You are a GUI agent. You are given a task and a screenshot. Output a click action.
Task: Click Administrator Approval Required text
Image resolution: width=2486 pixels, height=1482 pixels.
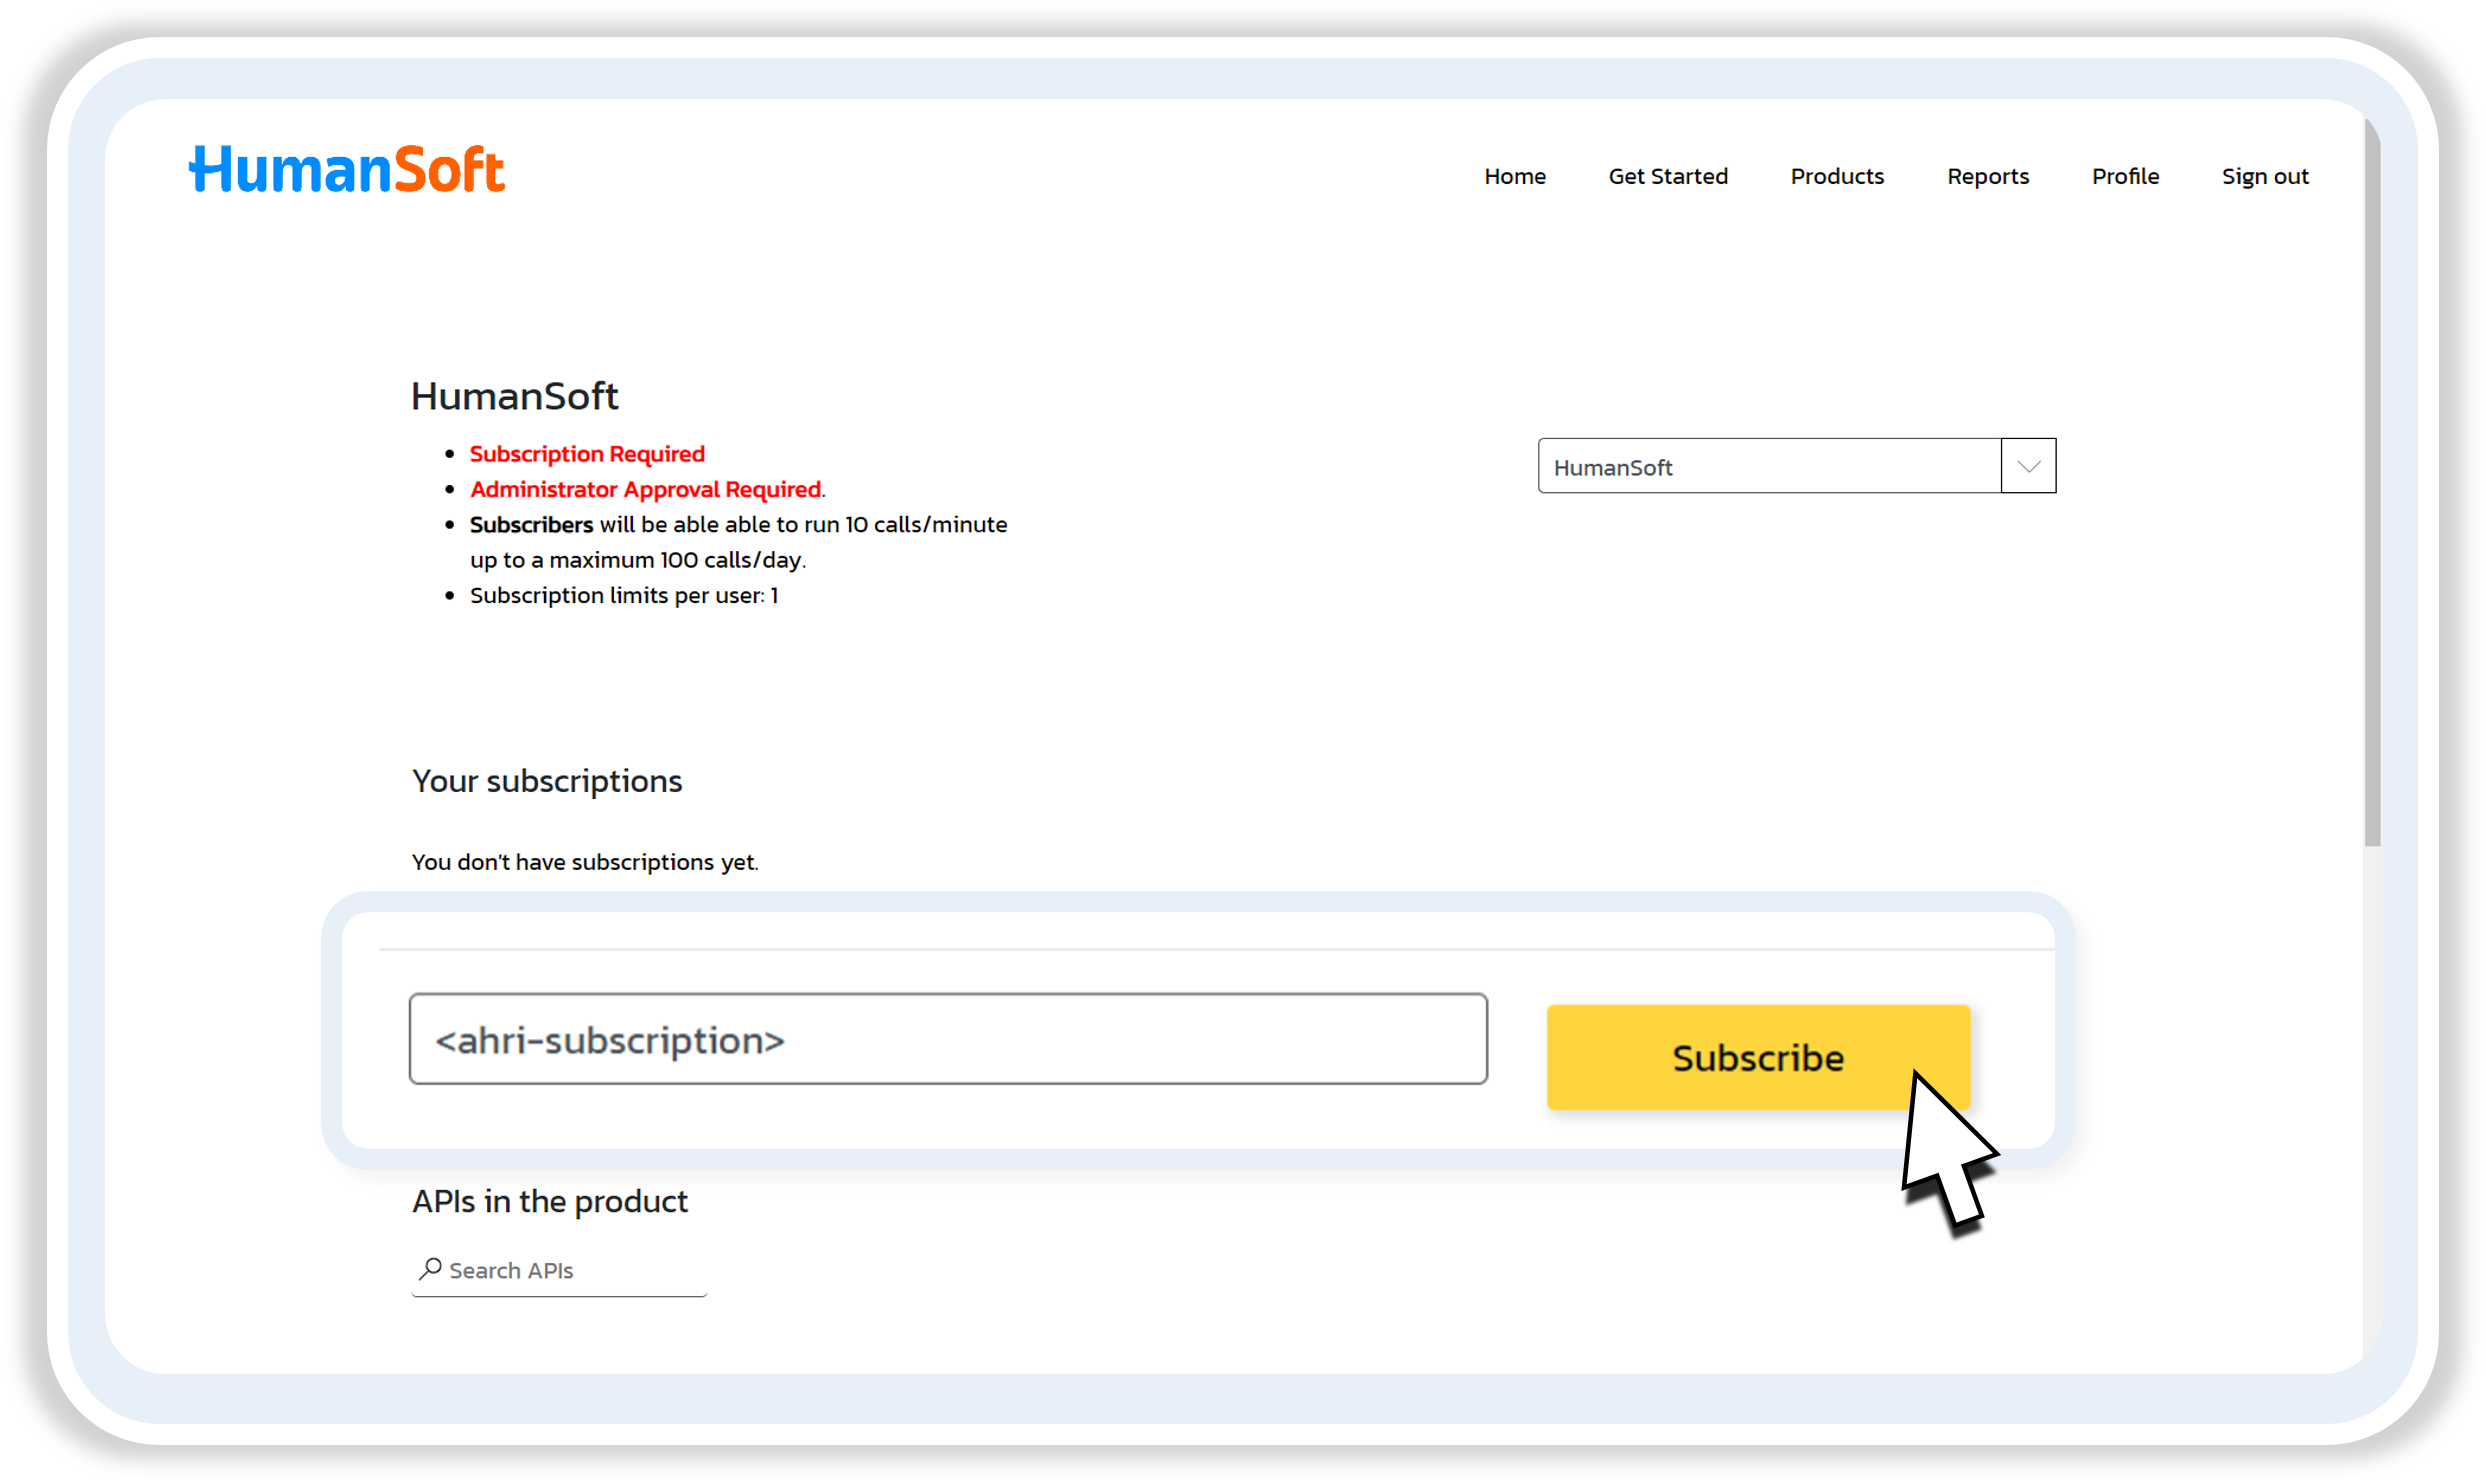click(645, 489)
